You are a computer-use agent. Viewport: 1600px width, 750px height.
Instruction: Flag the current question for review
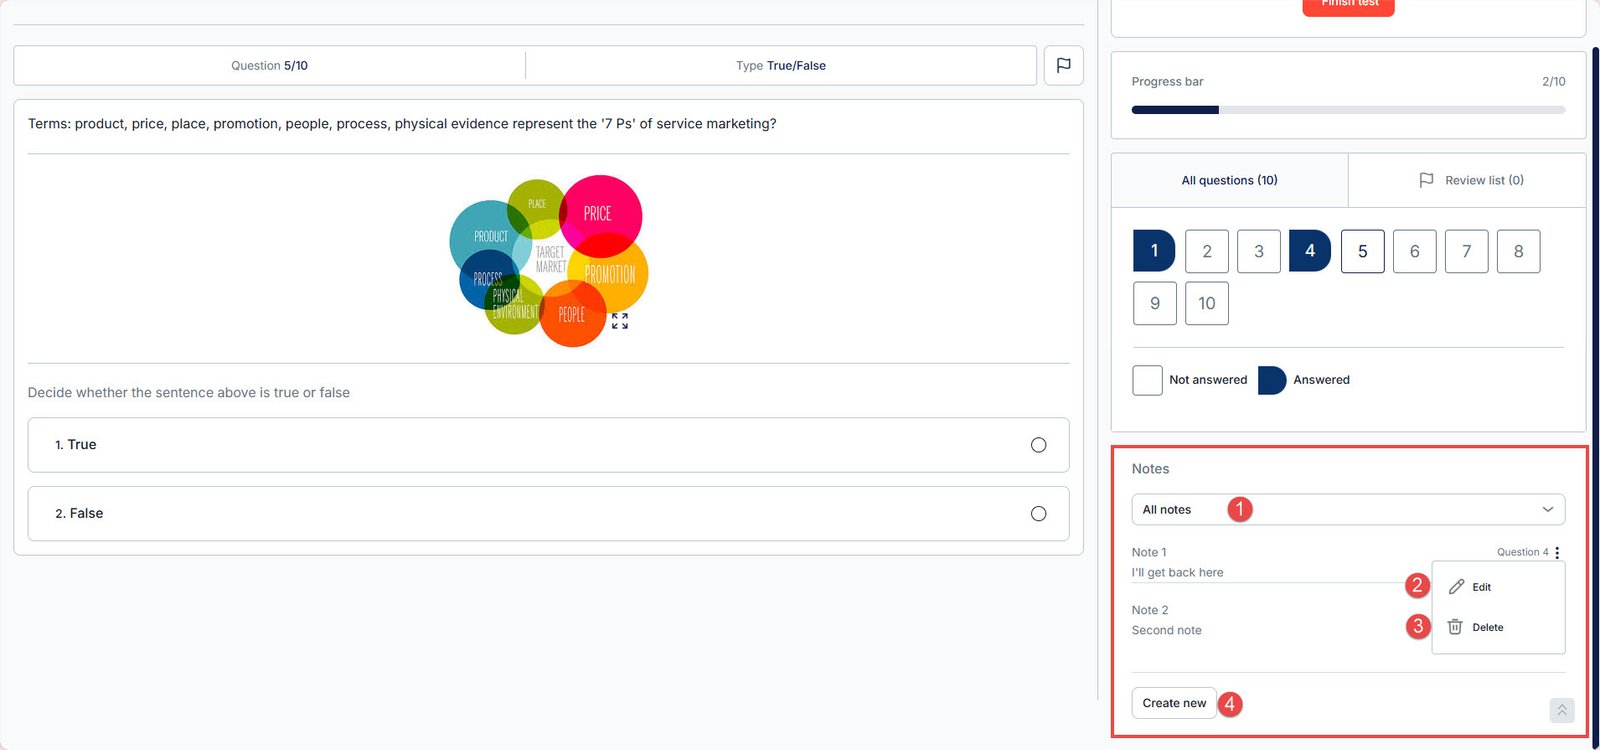(1063, 65)
